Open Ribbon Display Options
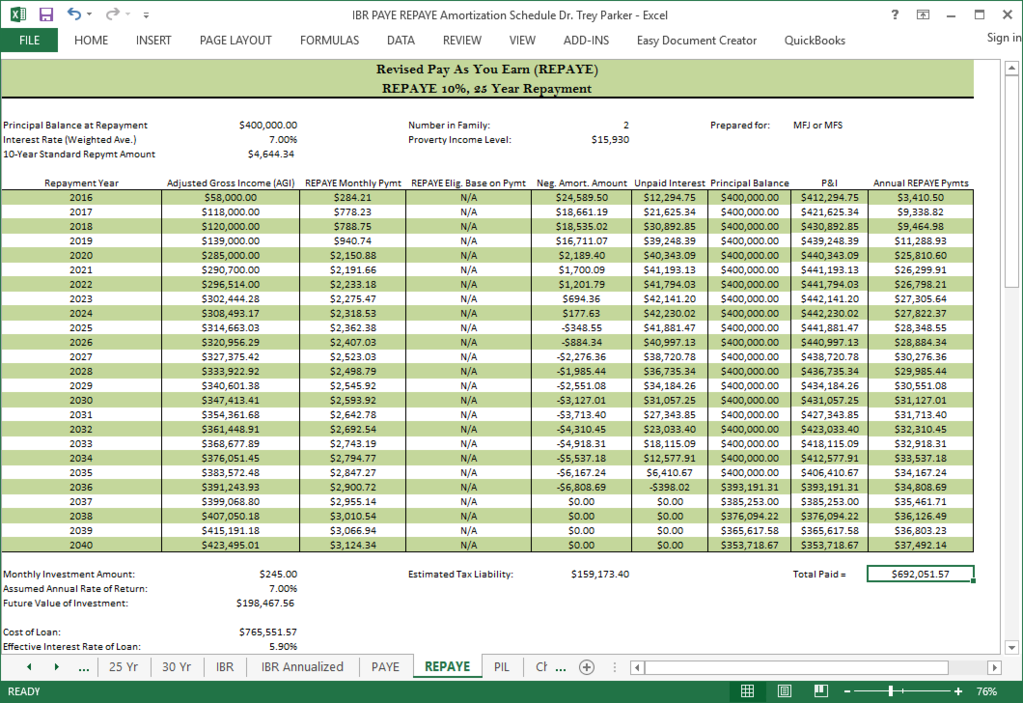 click(x=923, y=14)
